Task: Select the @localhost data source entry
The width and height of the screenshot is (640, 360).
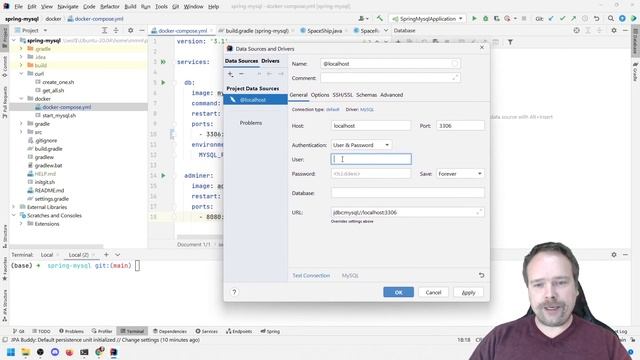Action: (256, 100)
